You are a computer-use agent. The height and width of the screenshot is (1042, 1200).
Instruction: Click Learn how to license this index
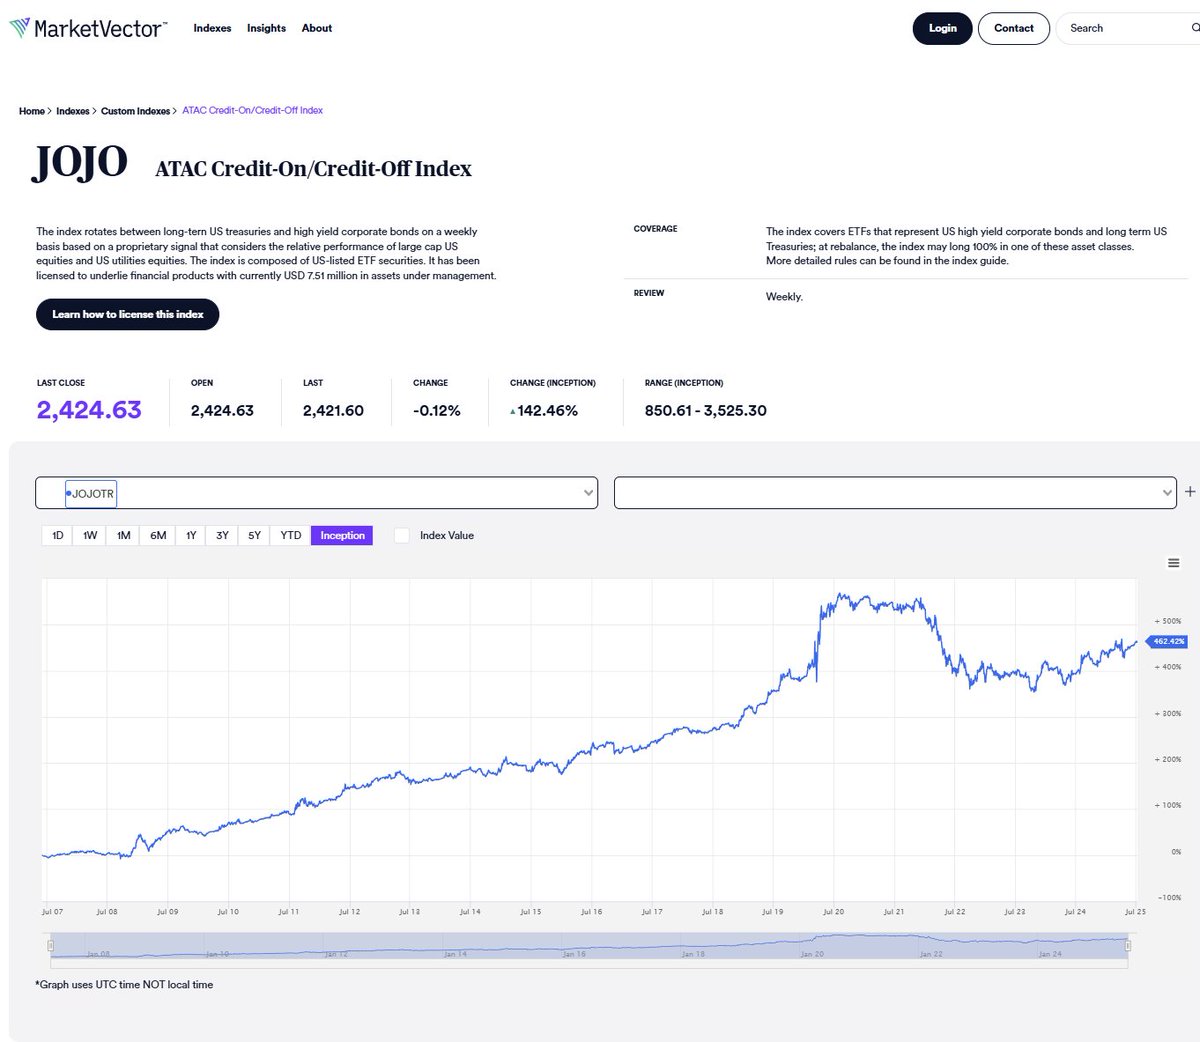tap(128, 314)
